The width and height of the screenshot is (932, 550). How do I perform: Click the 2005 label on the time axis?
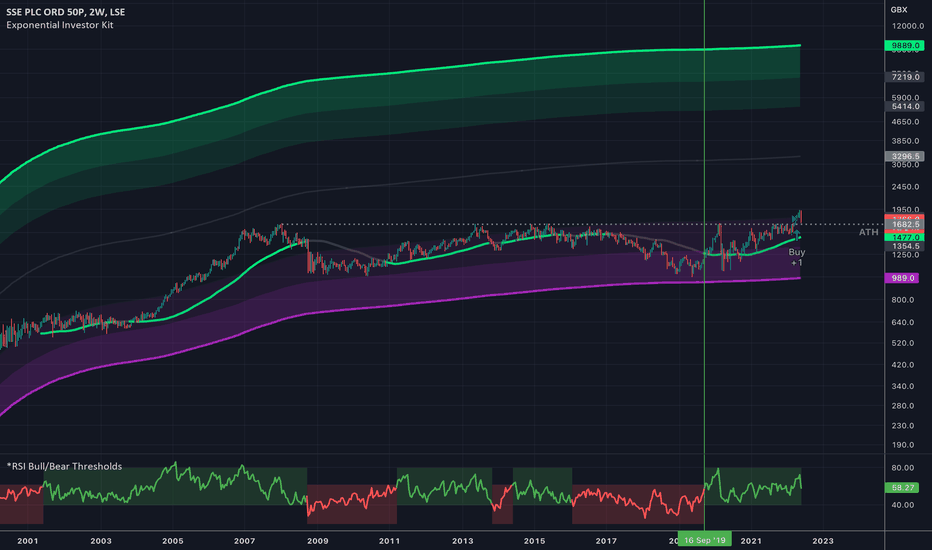coord(173,541)
